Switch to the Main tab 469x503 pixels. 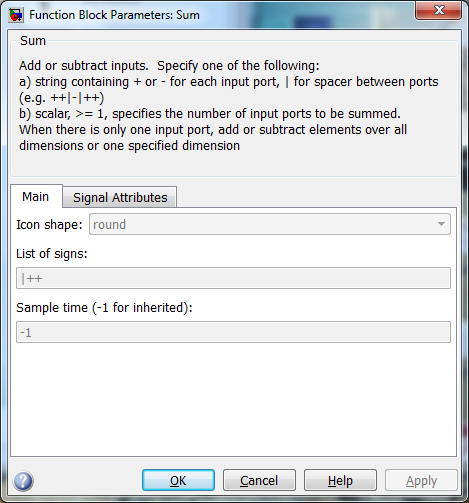[x=36, y=197]
